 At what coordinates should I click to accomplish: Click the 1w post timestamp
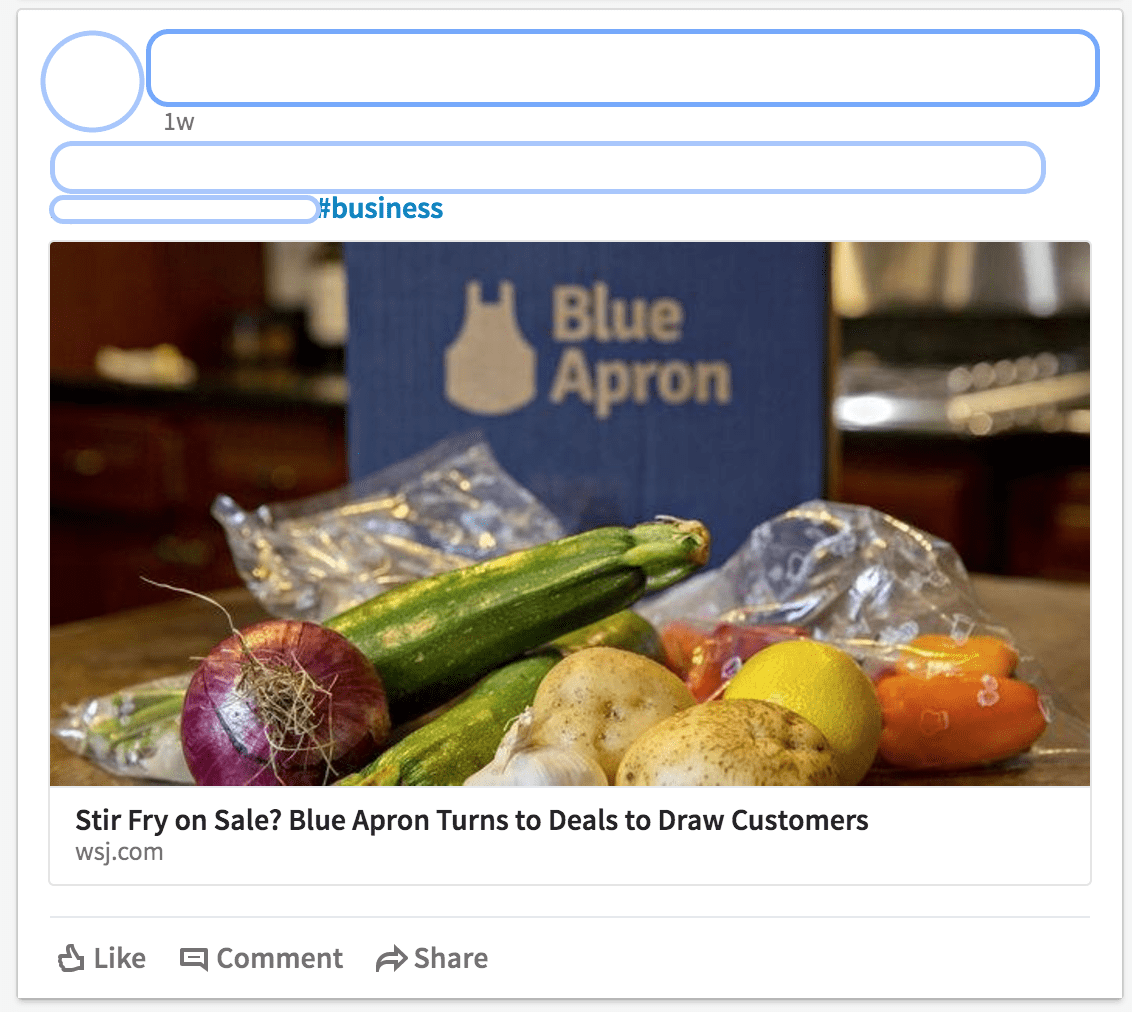(x=178, y=122)
